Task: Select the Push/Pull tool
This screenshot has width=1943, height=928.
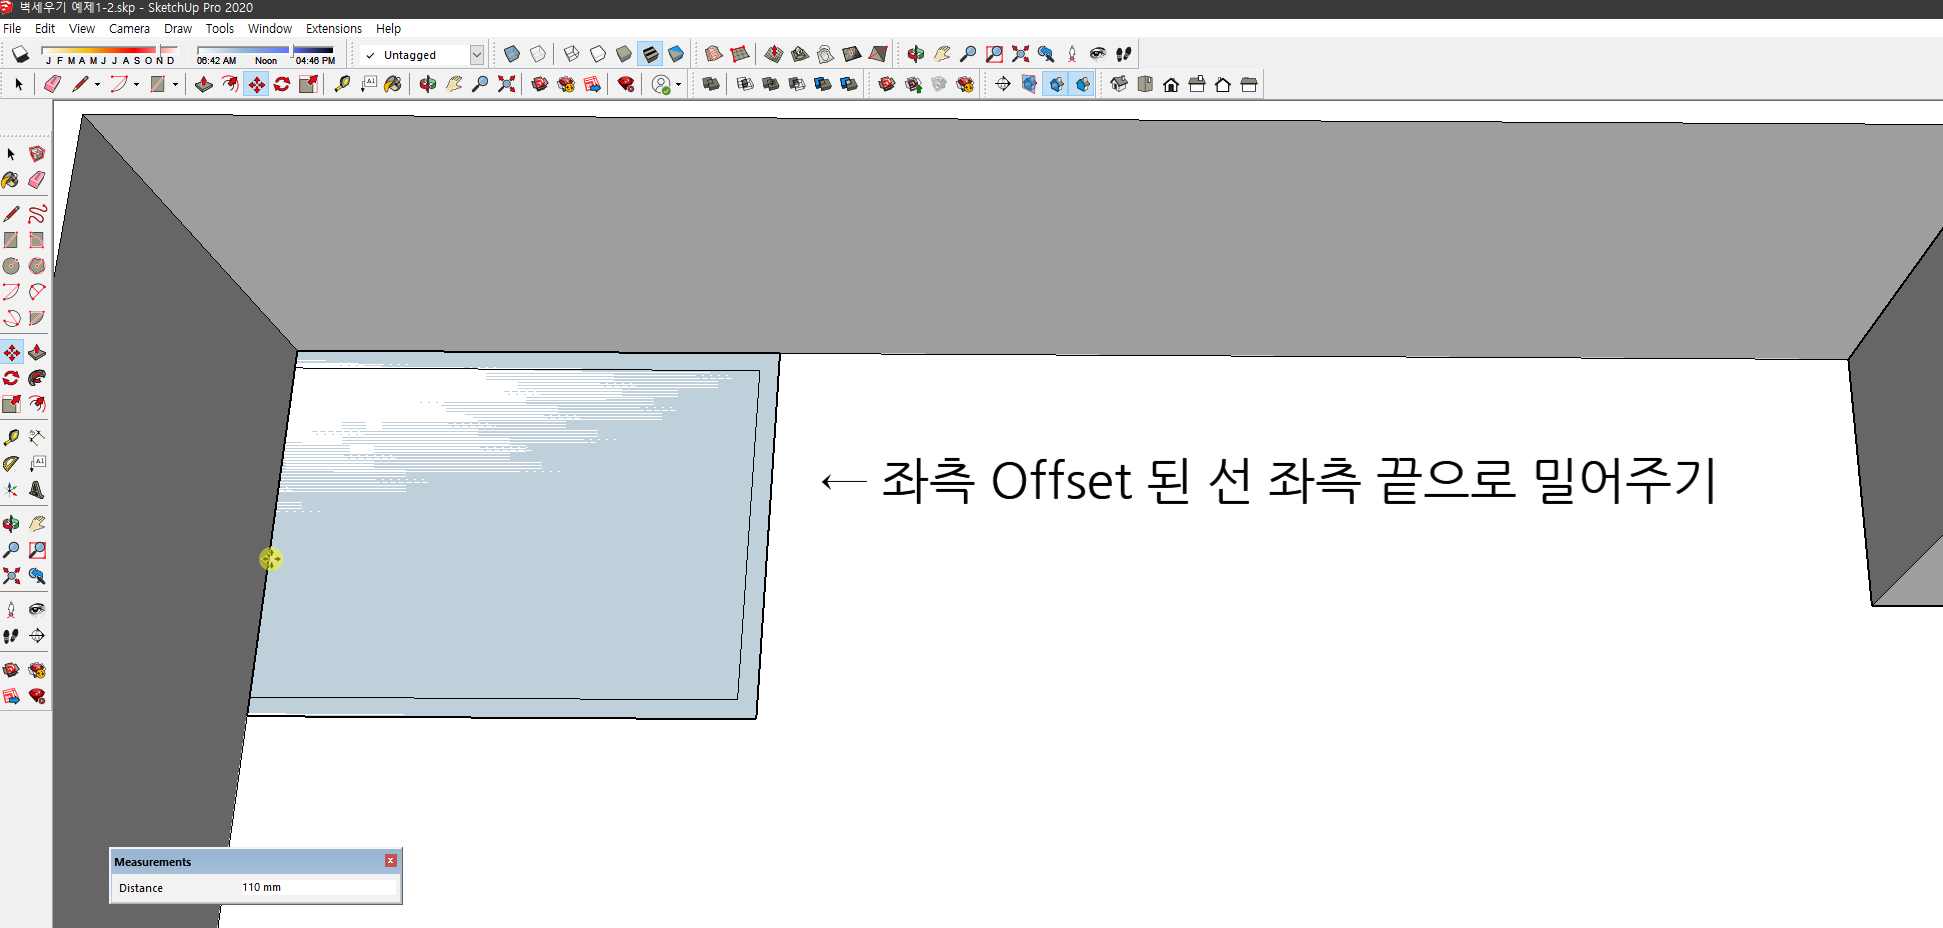Action: [x=37, y=352]
